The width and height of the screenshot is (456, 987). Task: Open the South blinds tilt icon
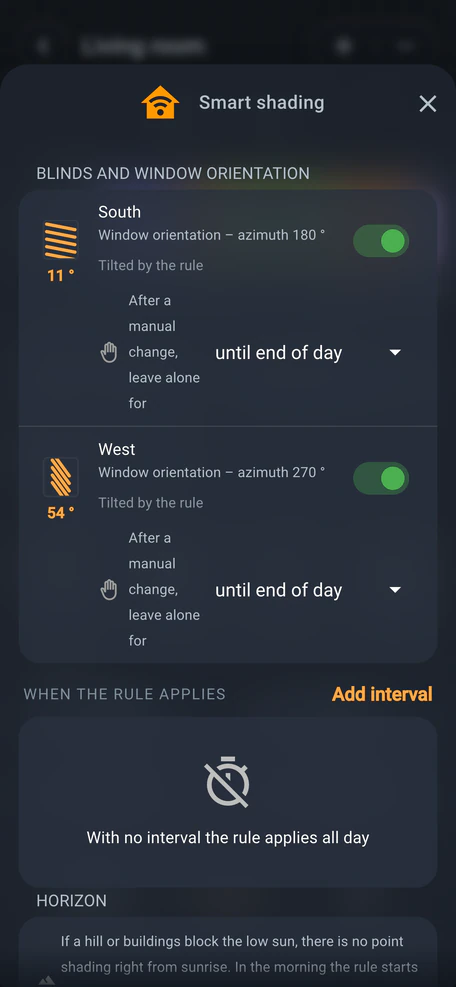[60, 240]
